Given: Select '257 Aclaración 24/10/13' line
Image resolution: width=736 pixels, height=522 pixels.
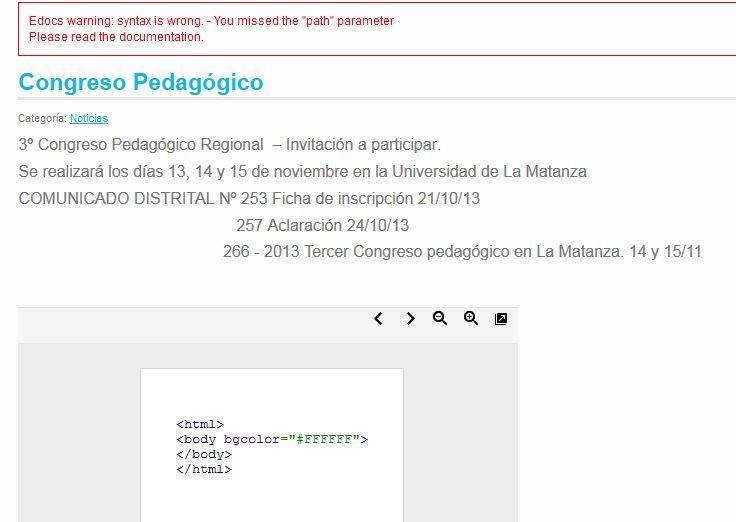Looking at the screenshot, I should (x=322, y=225).
